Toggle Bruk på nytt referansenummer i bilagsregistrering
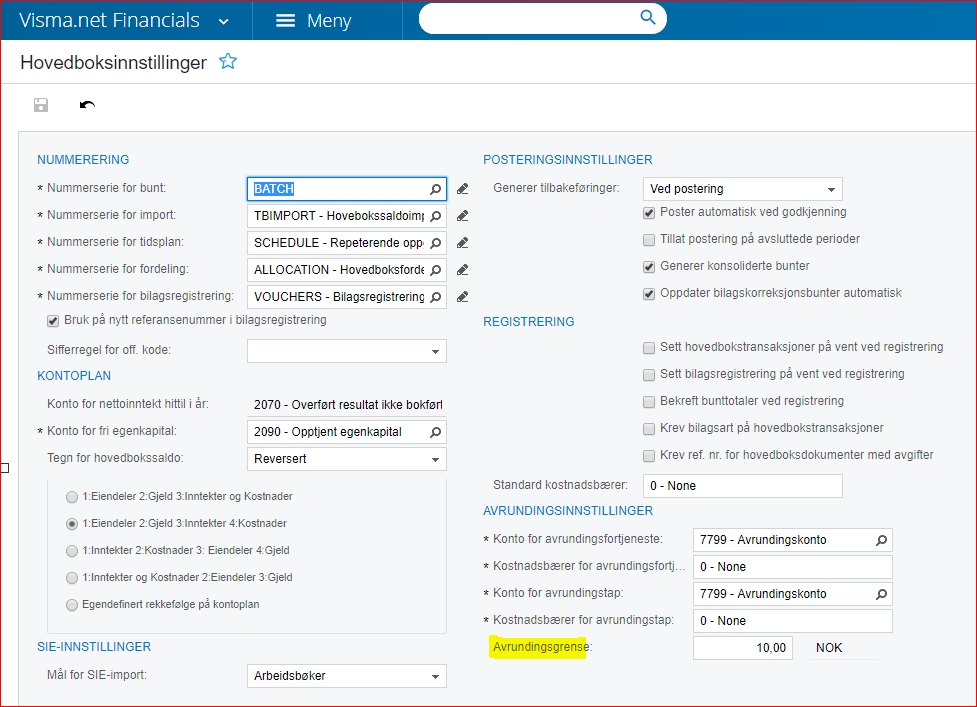This screenshot has height=707, width=977. pos(53,321)
